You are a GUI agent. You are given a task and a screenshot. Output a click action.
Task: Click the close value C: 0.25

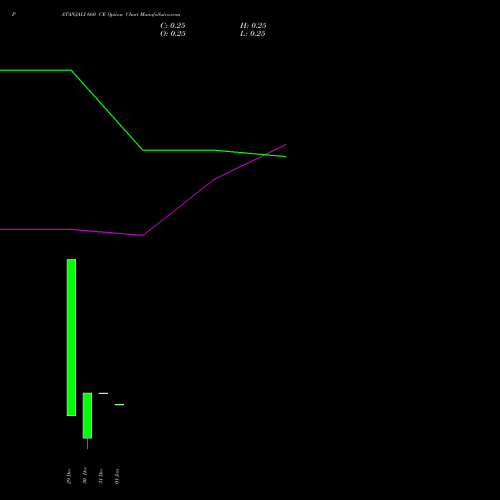(173, 26)
